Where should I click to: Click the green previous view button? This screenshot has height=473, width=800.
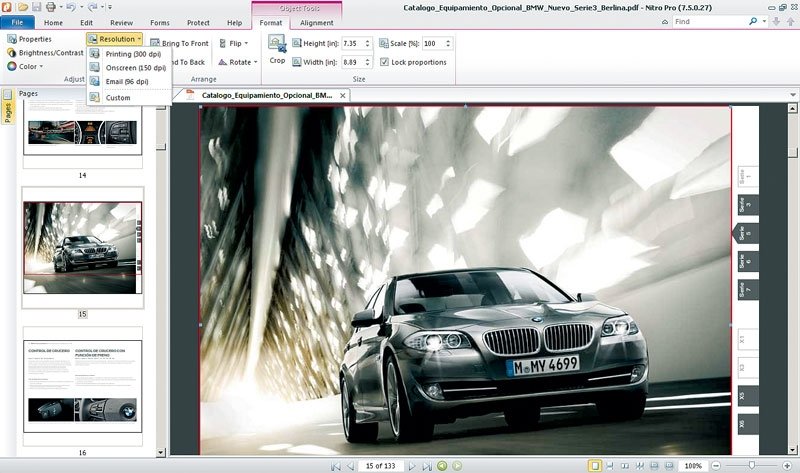point(442,465)
